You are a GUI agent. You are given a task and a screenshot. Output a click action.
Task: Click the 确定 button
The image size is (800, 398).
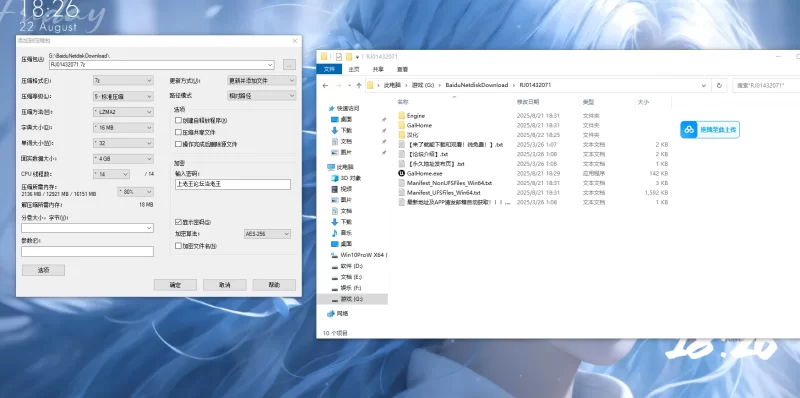point(175,285)
